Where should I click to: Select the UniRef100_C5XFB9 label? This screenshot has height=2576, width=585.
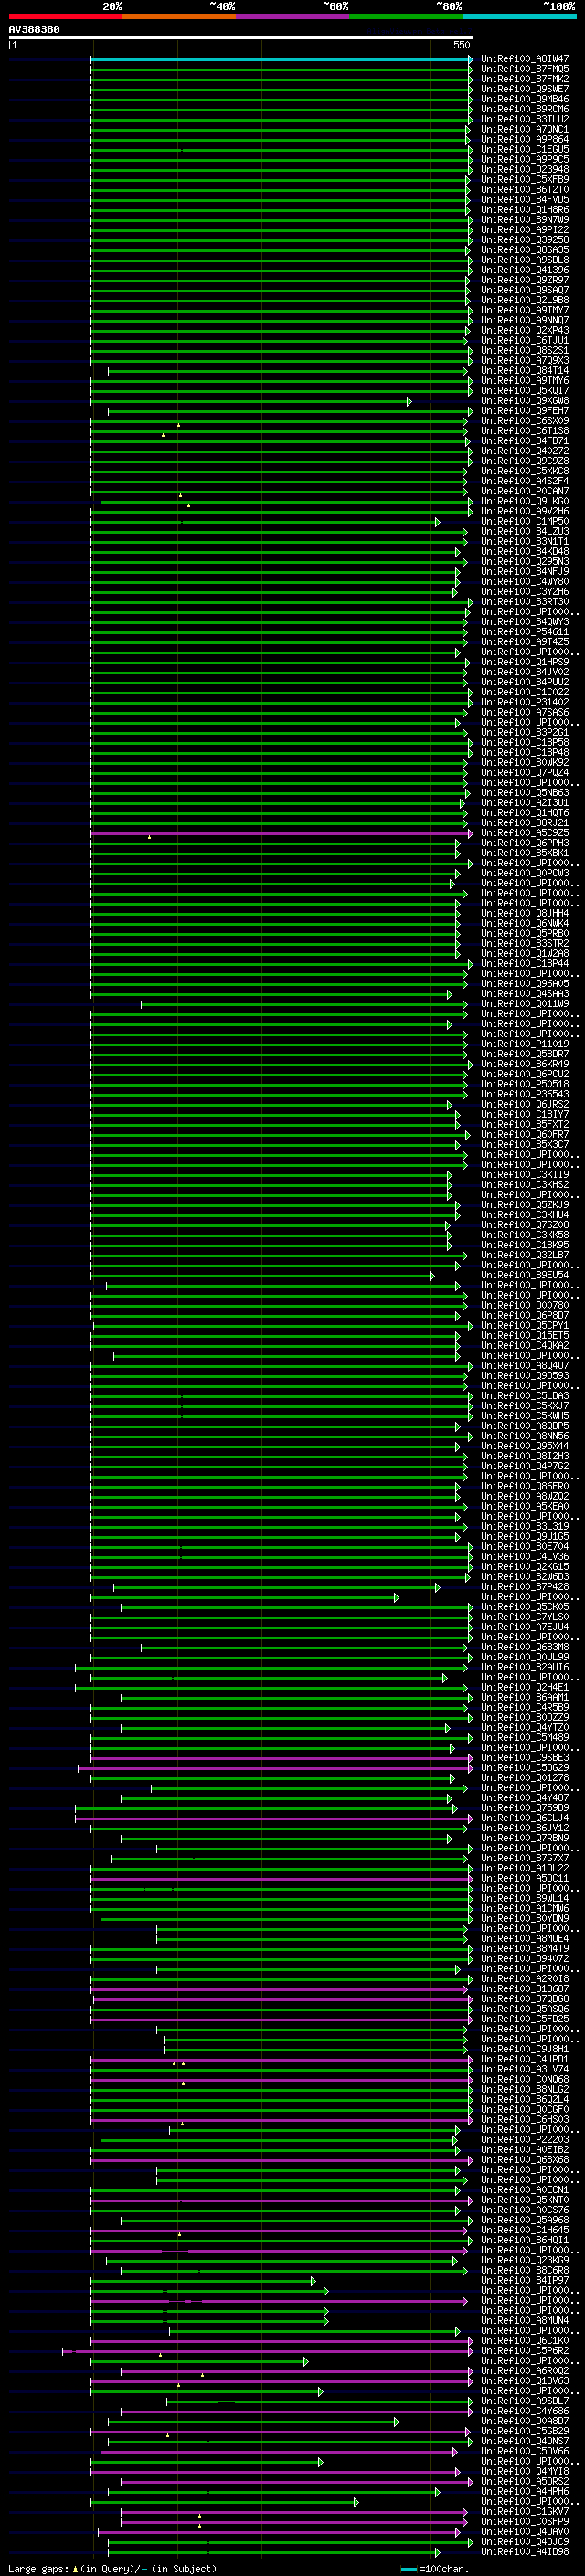click(525, 180)
